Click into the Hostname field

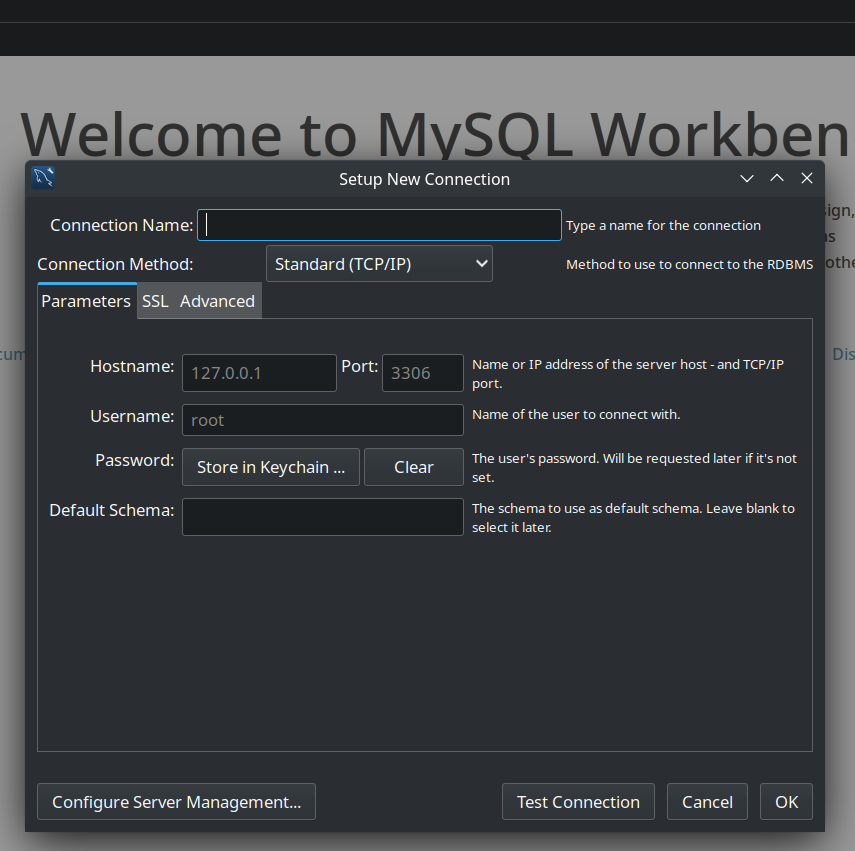point(259,373)
